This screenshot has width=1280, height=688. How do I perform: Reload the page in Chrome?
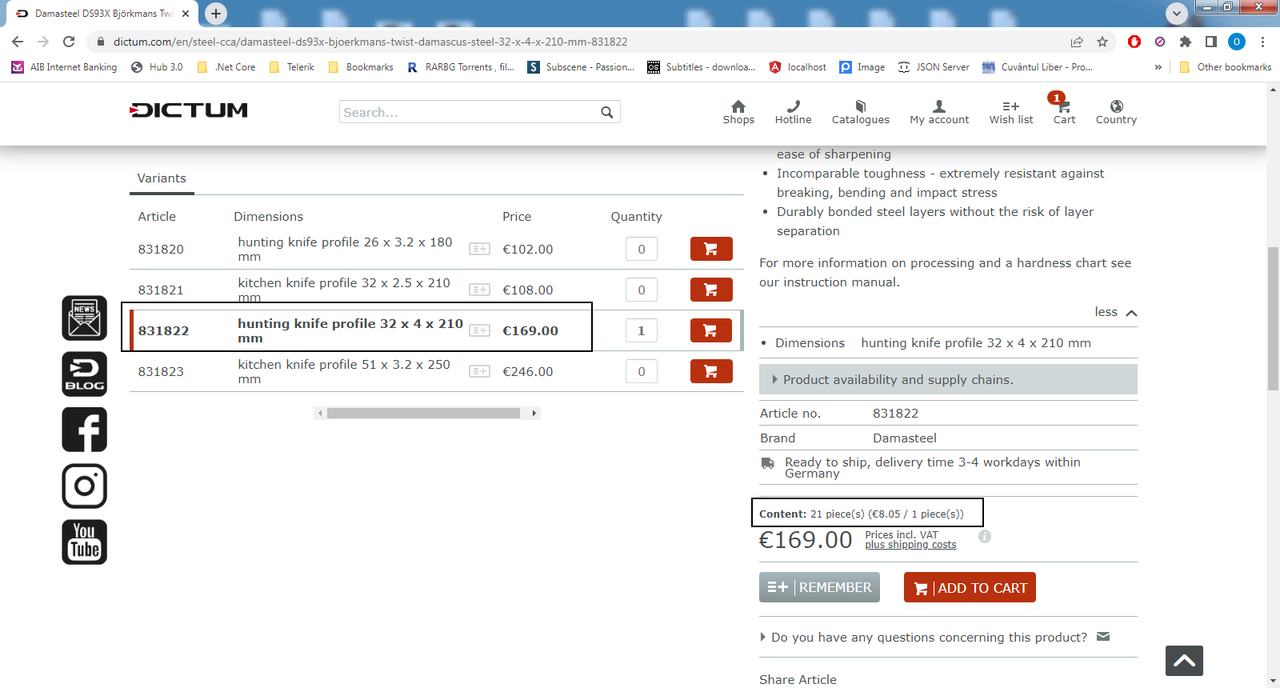[x=69, y=42]
